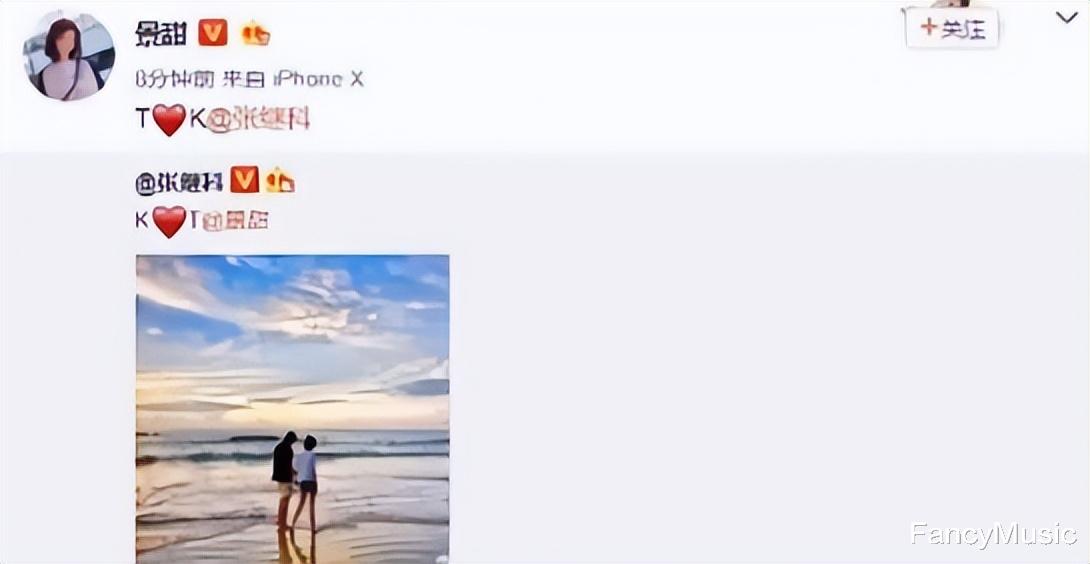
Task: Click the red heart emoji in K❤T repost text
Action: click(x=169, y=221)
